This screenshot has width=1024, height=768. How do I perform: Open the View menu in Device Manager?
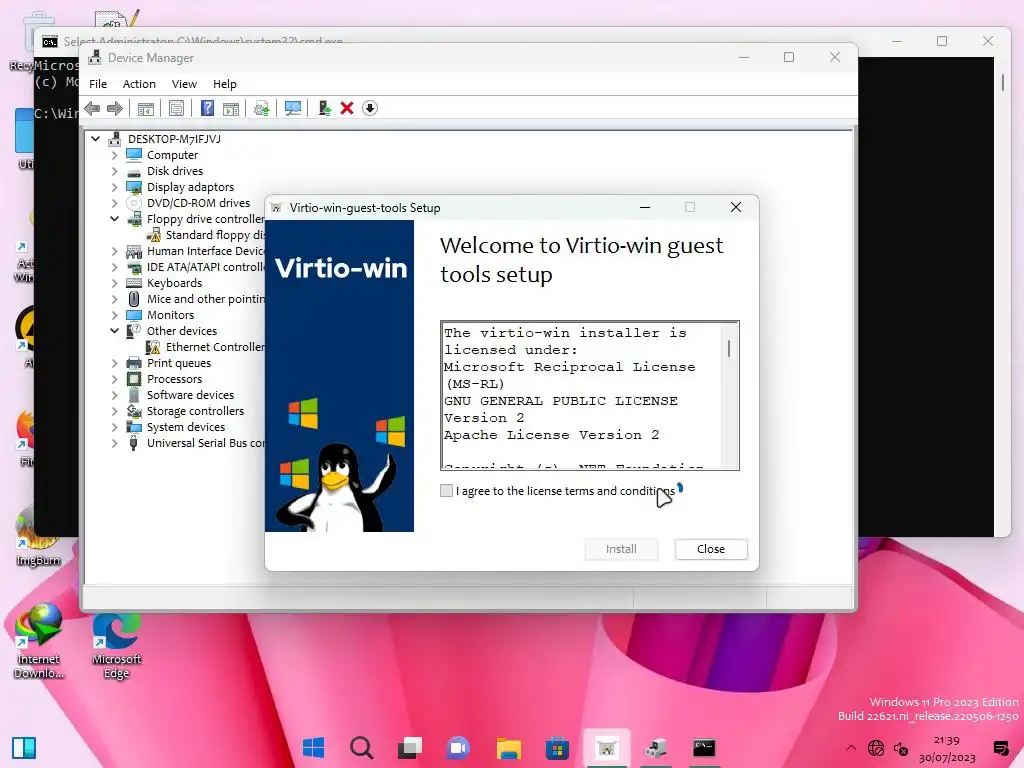pyautogui.click(x=184, y=84)
